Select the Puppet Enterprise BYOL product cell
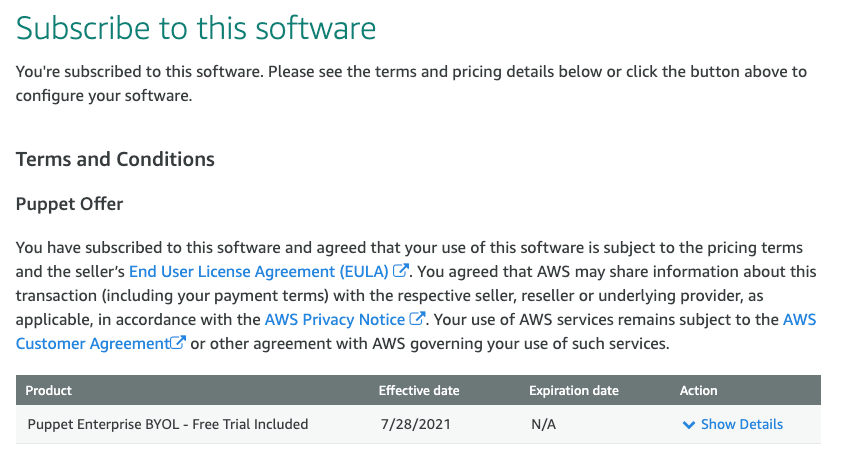This screenshot has height=476, width=854. coord(168,424)
